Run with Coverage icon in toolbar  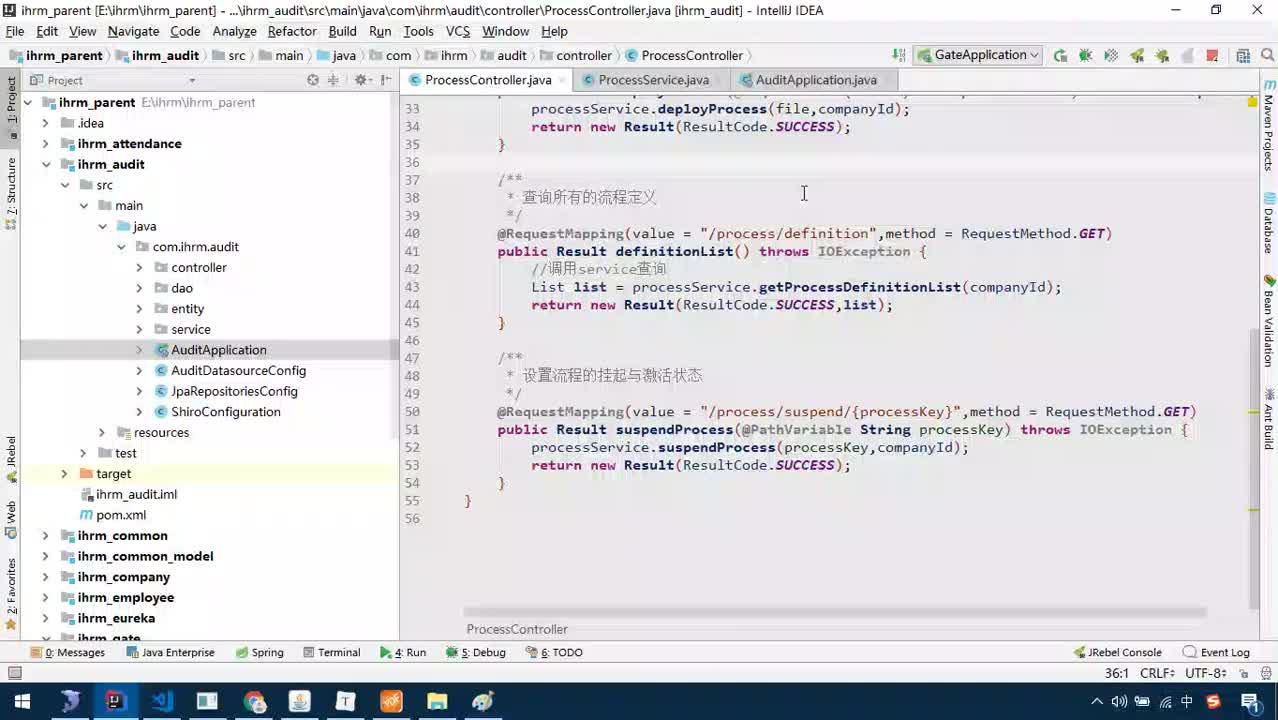(1111, 56)
